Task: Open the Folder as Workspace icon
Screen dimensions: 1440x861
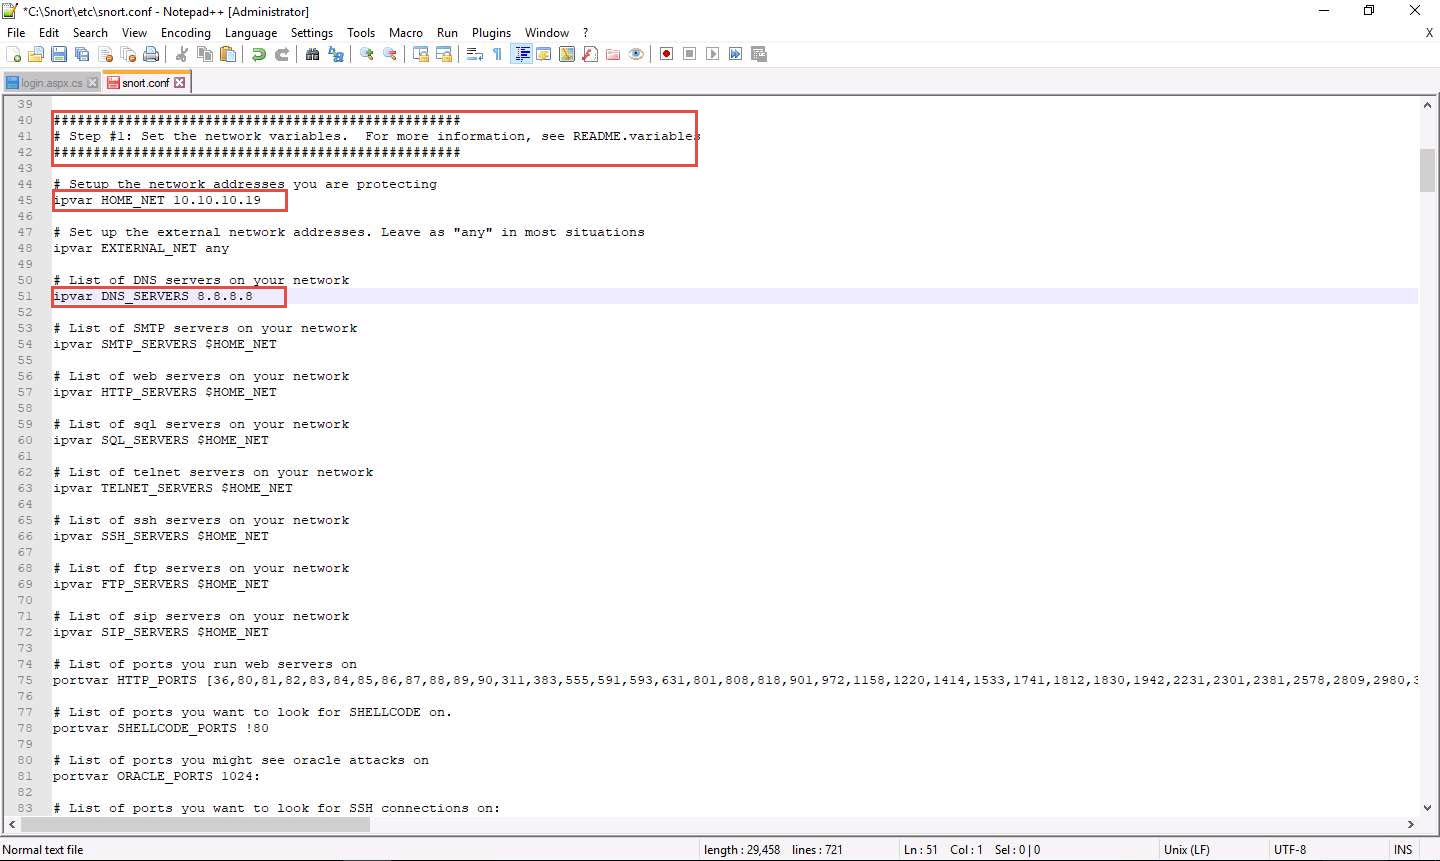Action: pyautogui.click(x=613, y=54)
